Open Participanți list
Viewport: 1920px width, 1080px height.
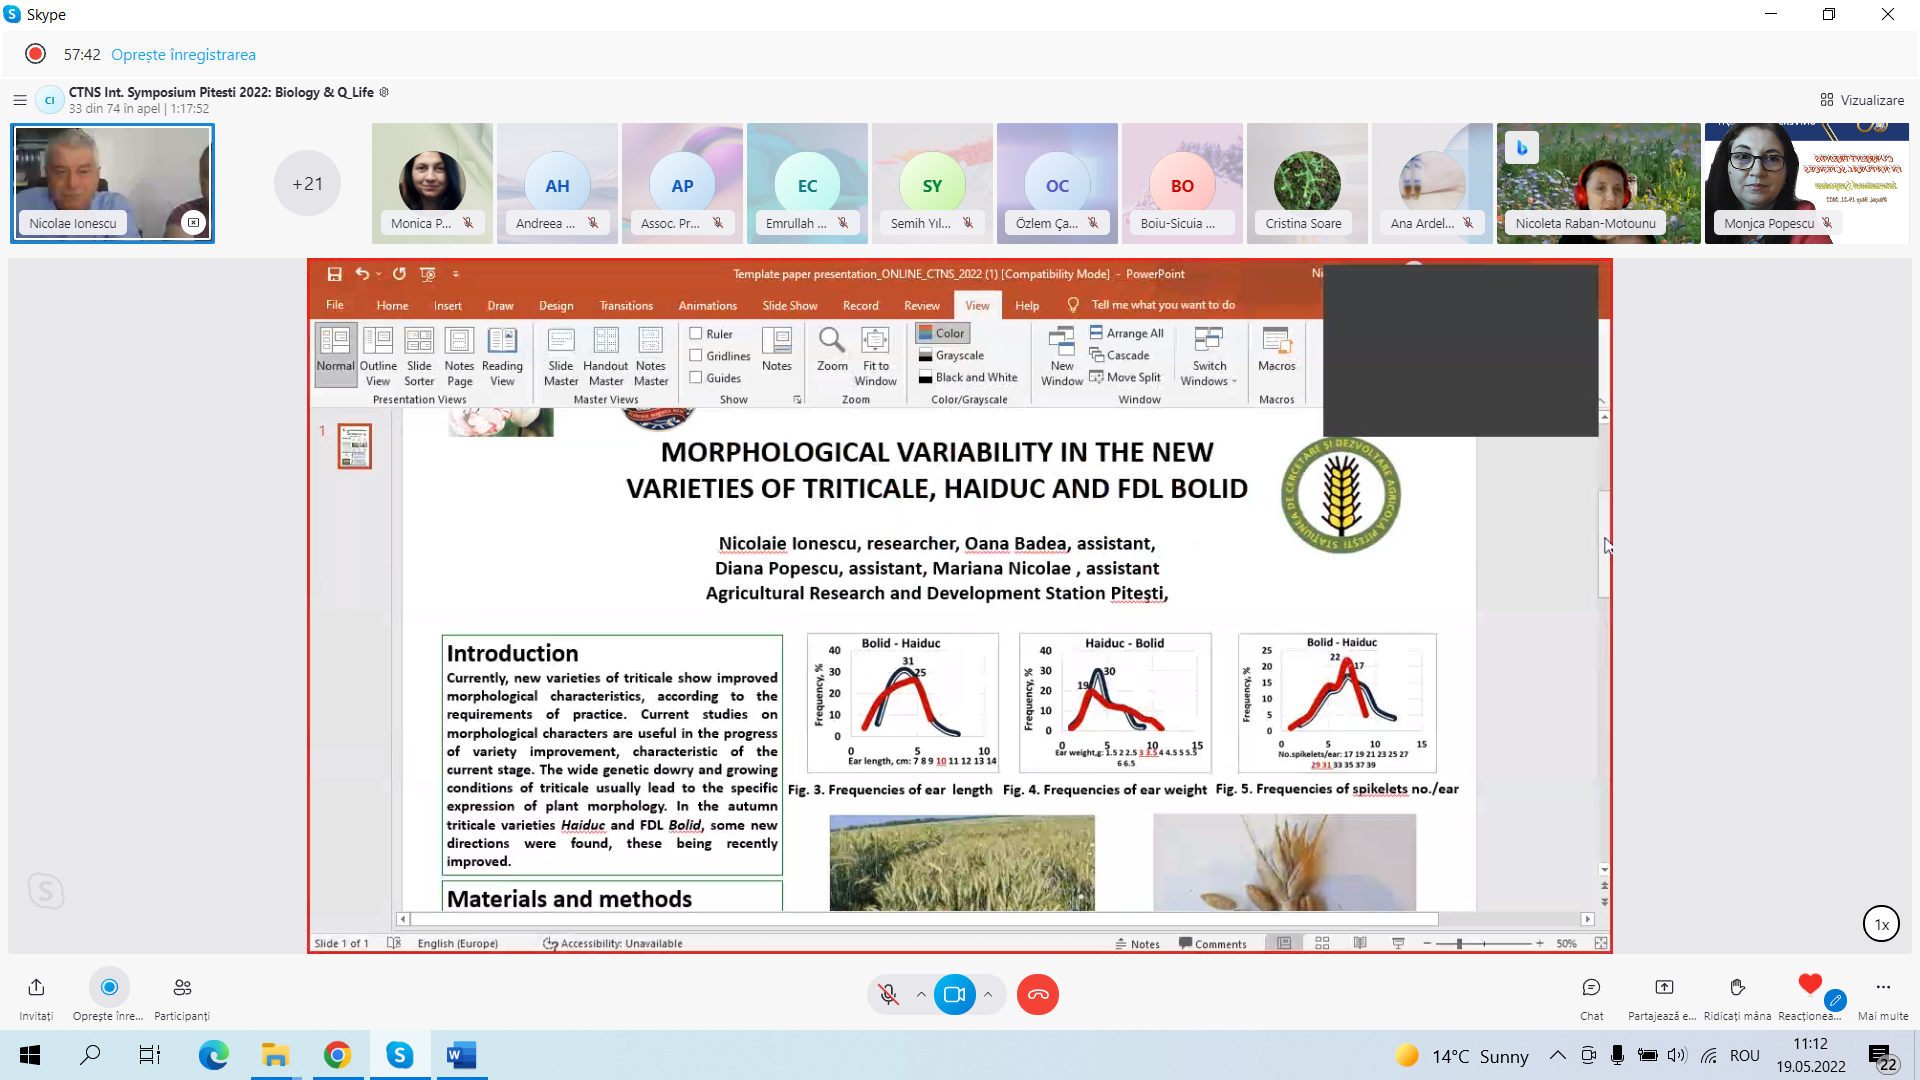(x=182, y=997)
